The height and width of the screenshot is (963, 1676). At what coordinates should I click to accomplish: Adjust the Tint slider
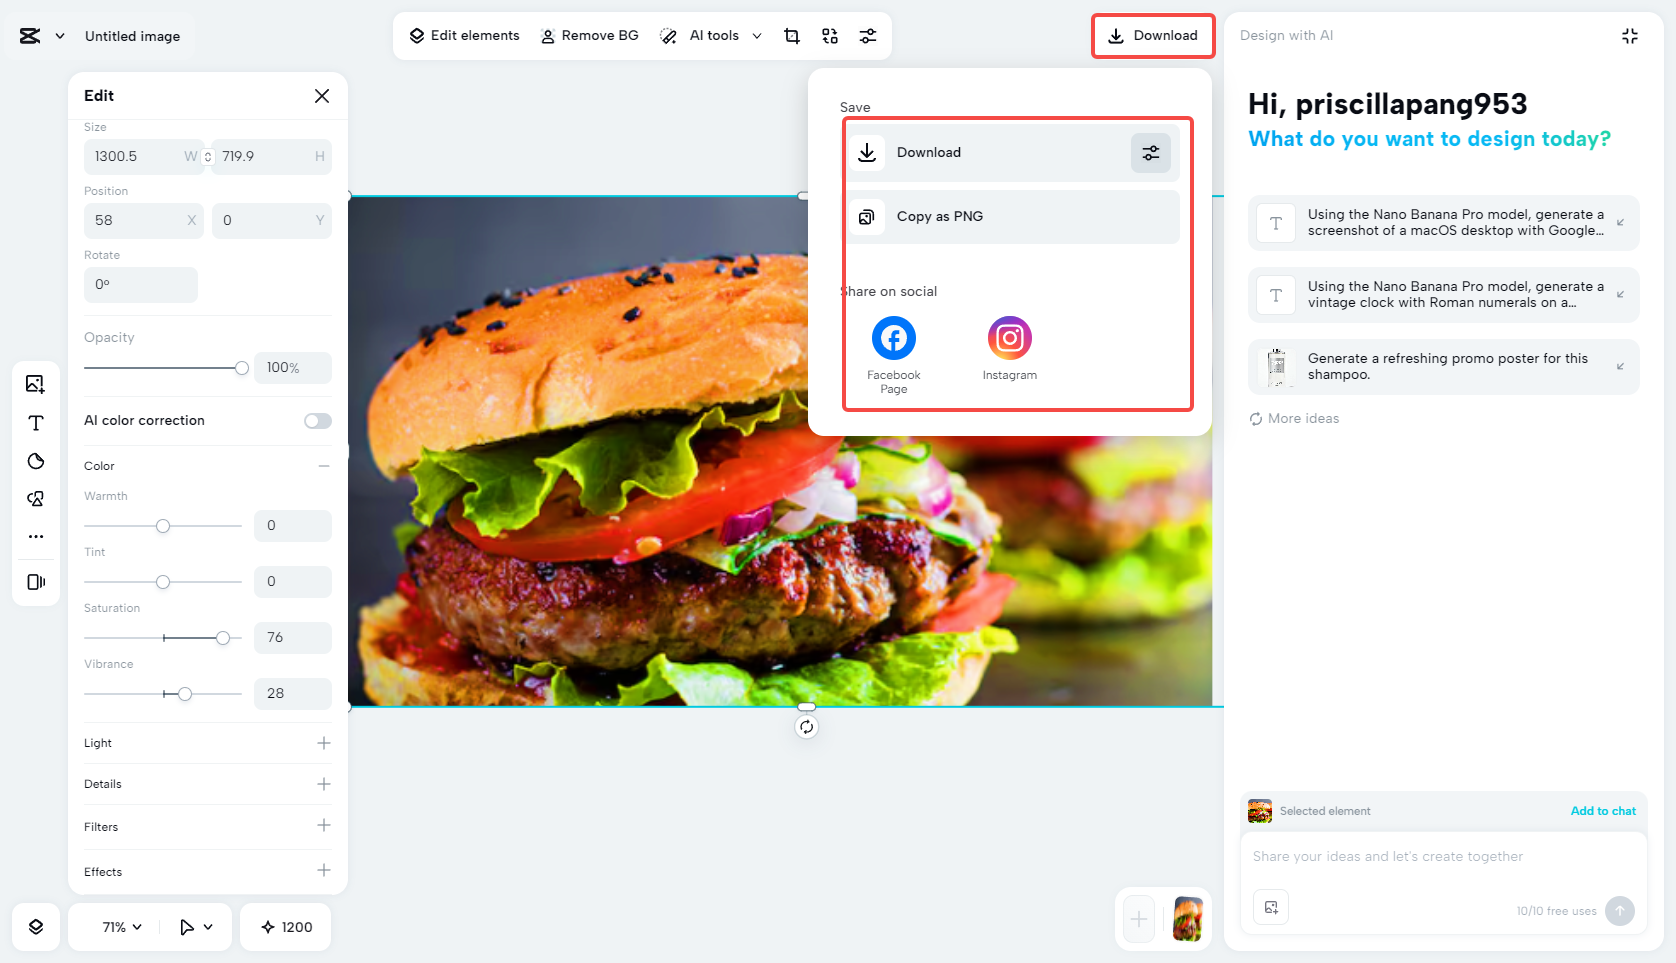tap(163, 582)
